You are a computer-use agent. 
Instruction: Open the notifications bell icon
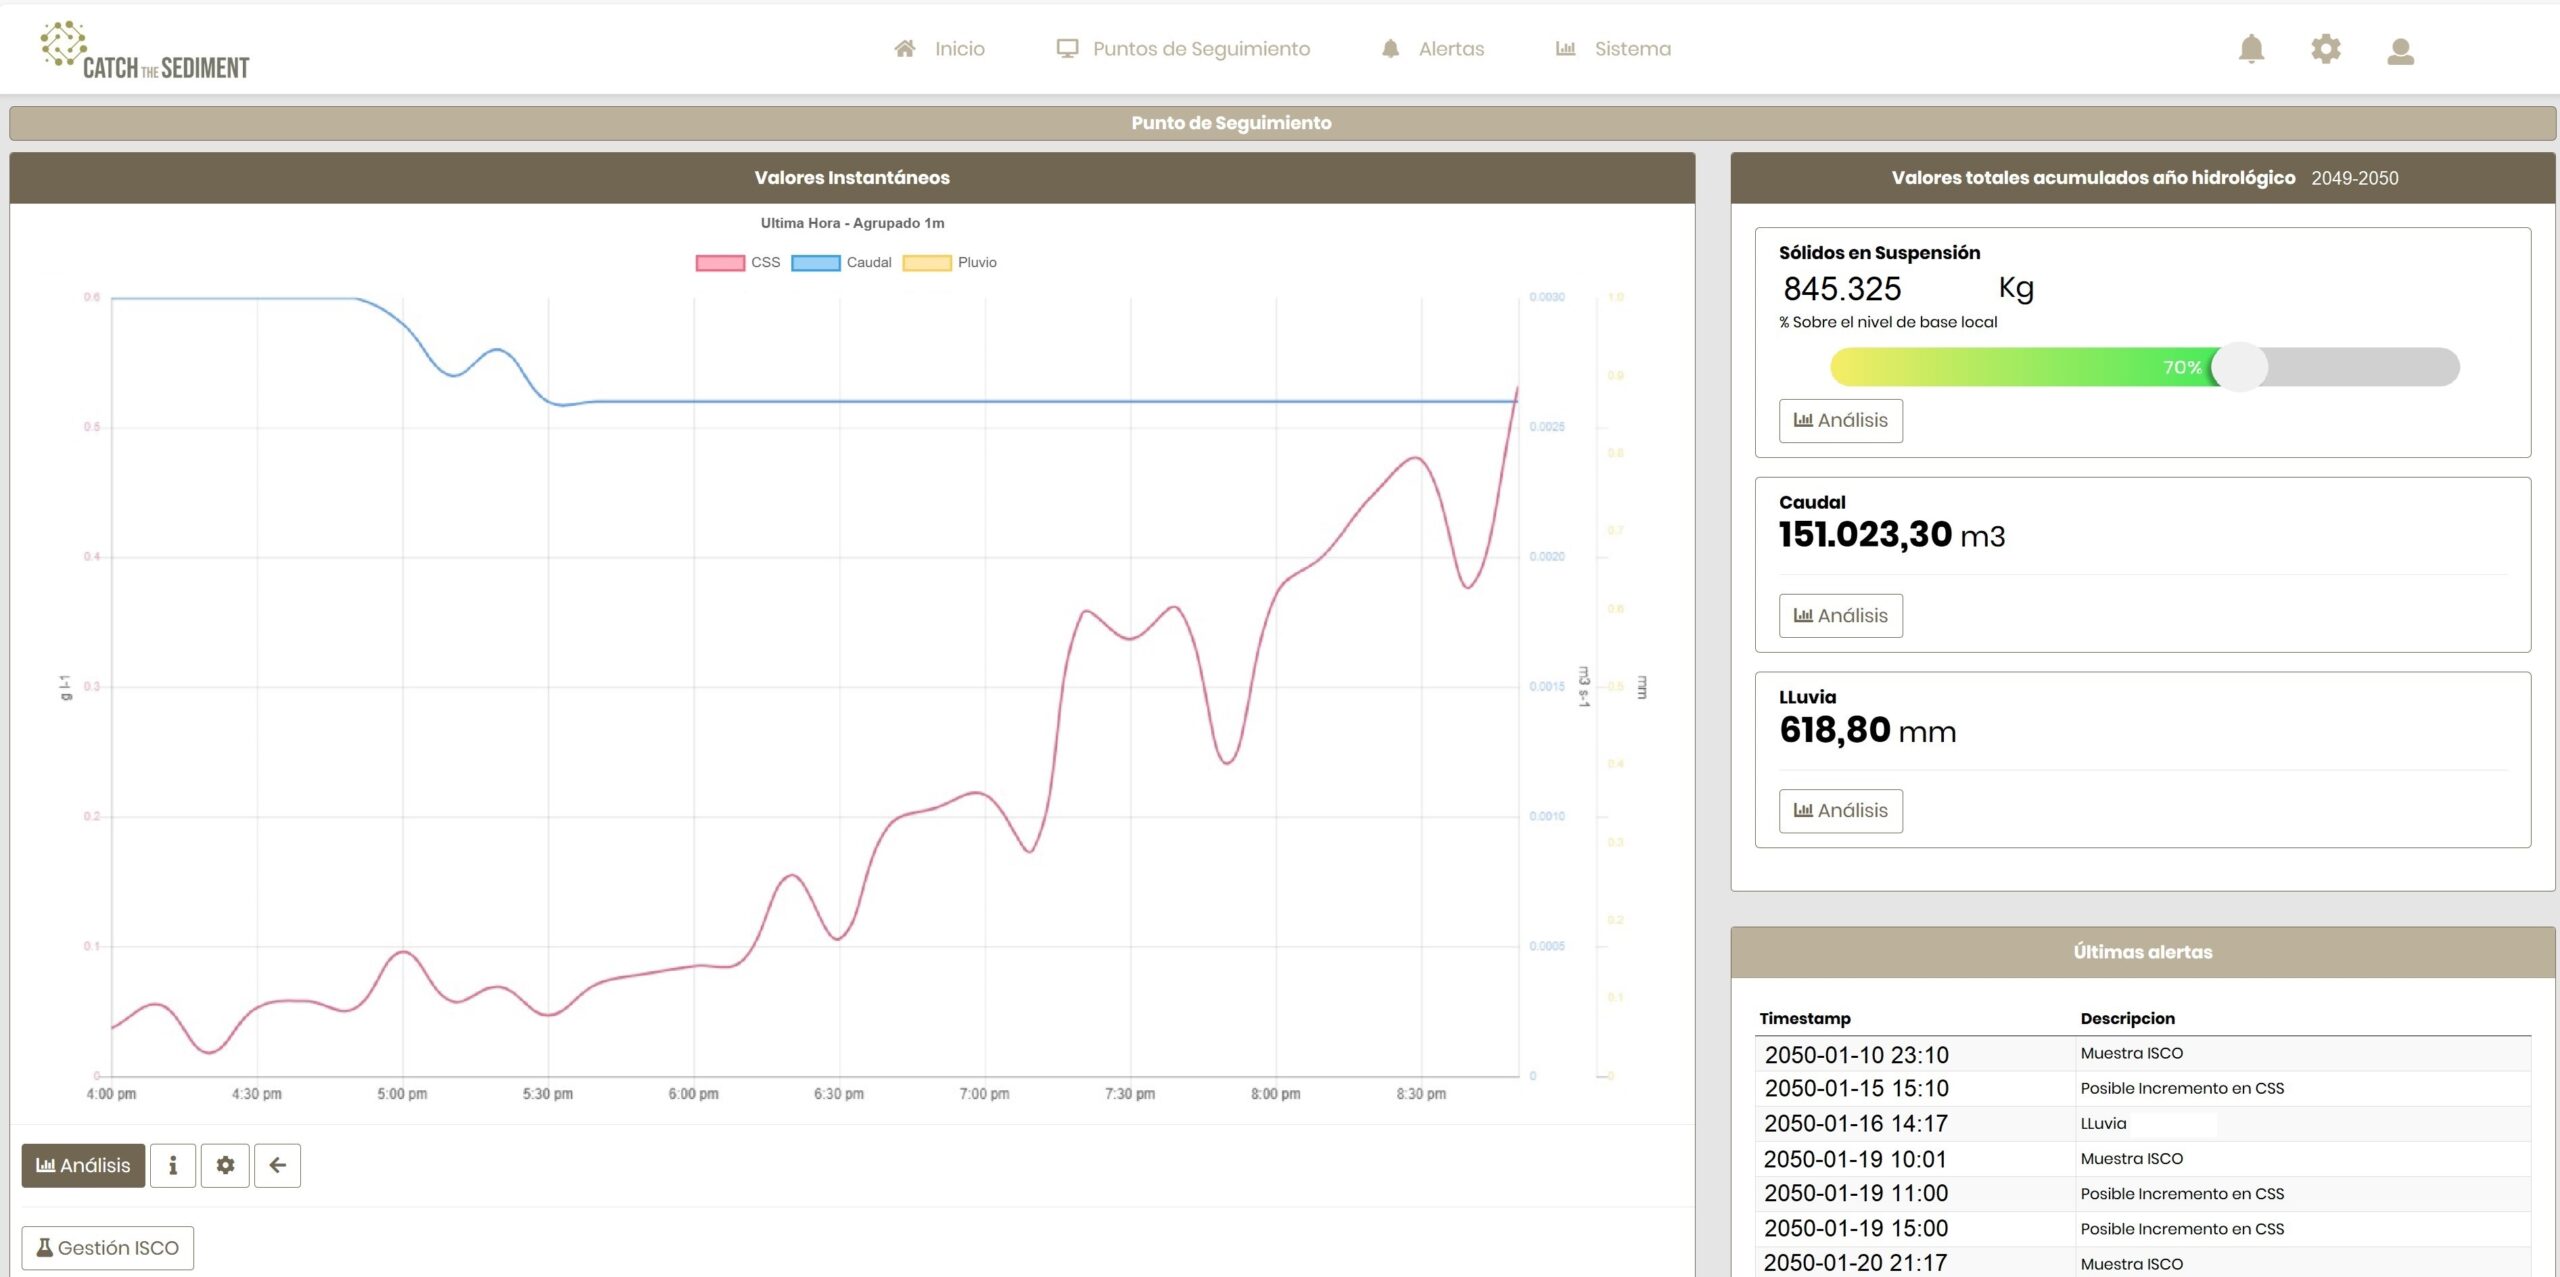[x=2251, y=49]
